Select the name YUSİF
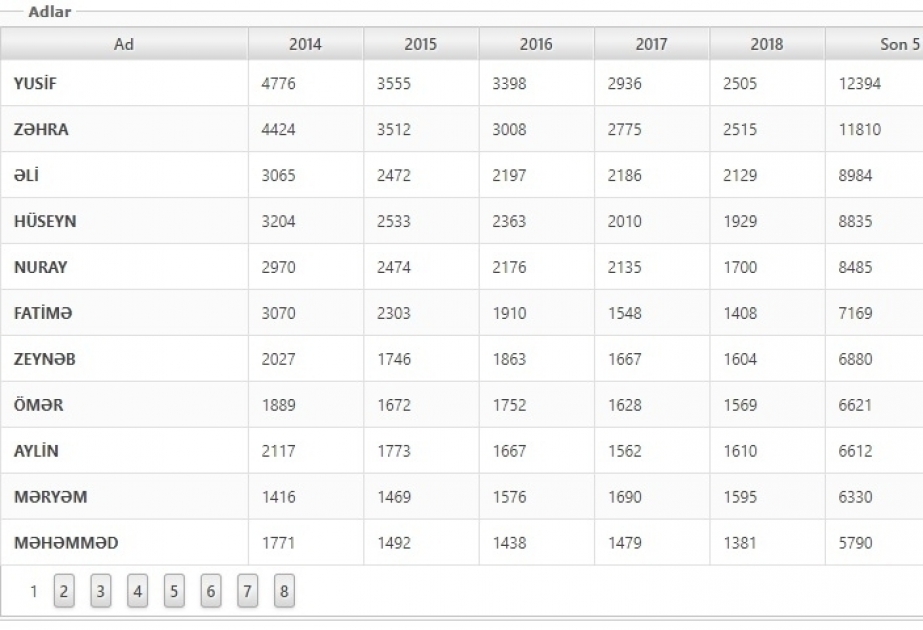This screenshot has width=923, height=630. (x=35, y=84)
